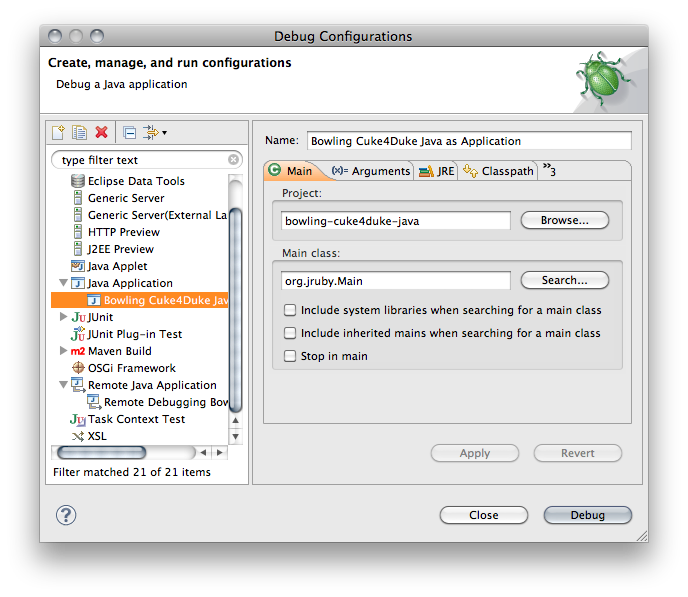The image size is (688, 597).
Task: Click the Remote Java Application icon
Action: (x=78, y=385)
